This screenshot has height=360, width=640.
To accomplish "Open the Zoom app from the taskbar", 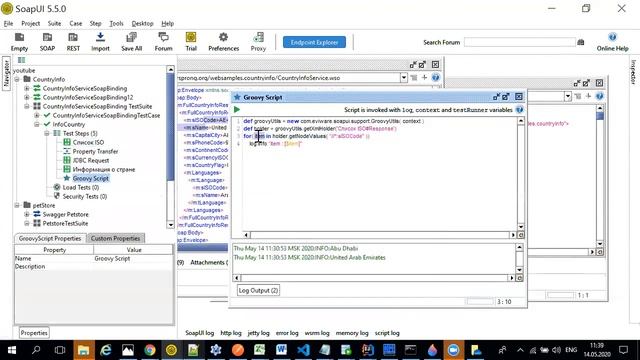I will (453, 350).
